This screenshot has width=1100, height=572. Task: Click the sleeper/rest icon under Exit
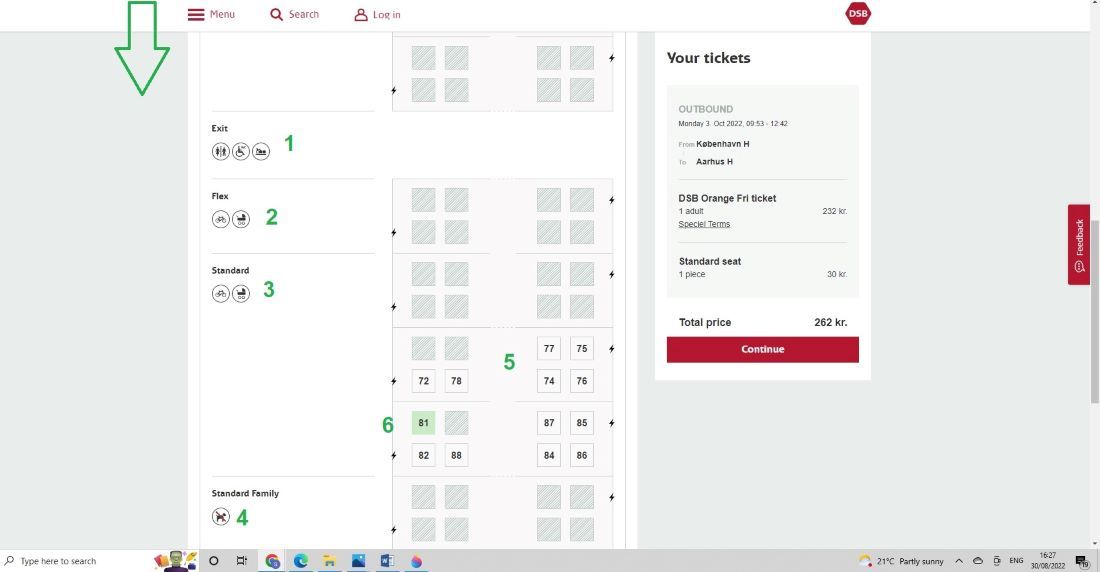tap(261, 151)
